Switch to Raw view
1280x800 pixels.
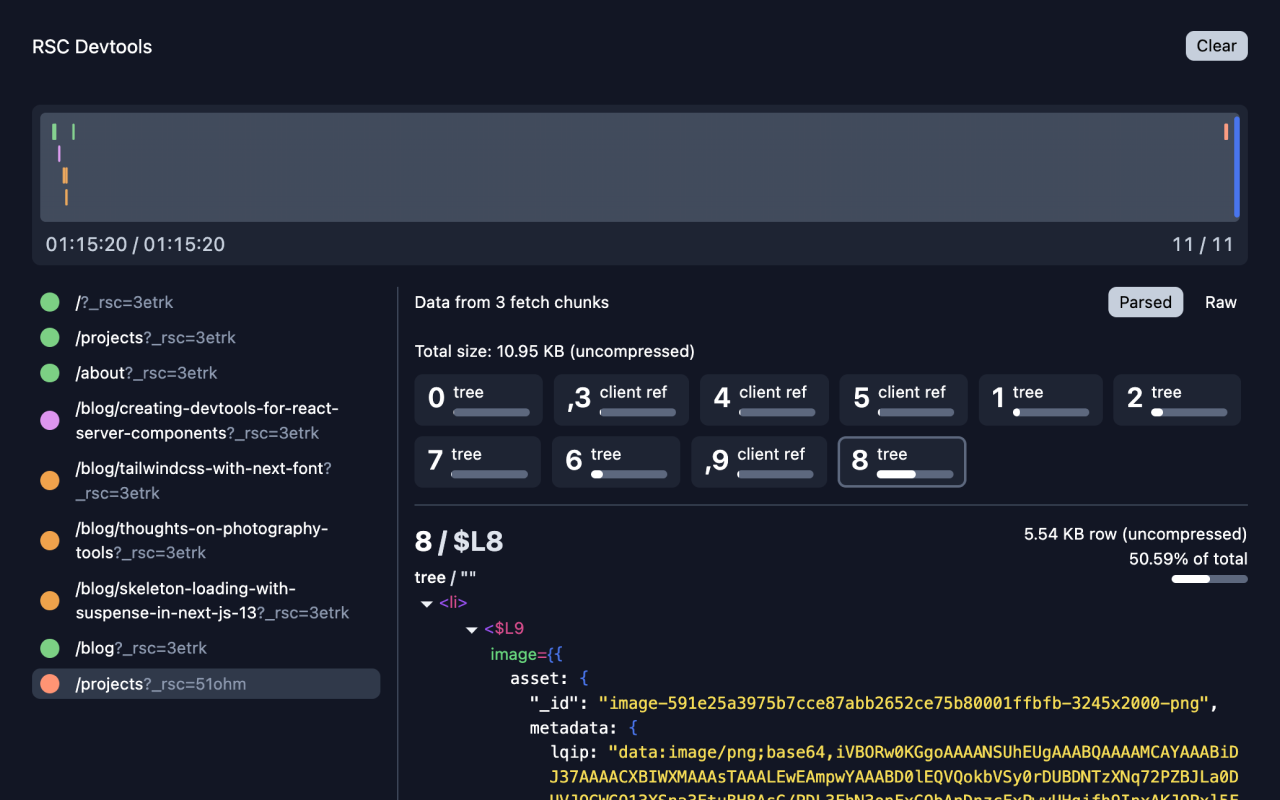point(1220,301)
